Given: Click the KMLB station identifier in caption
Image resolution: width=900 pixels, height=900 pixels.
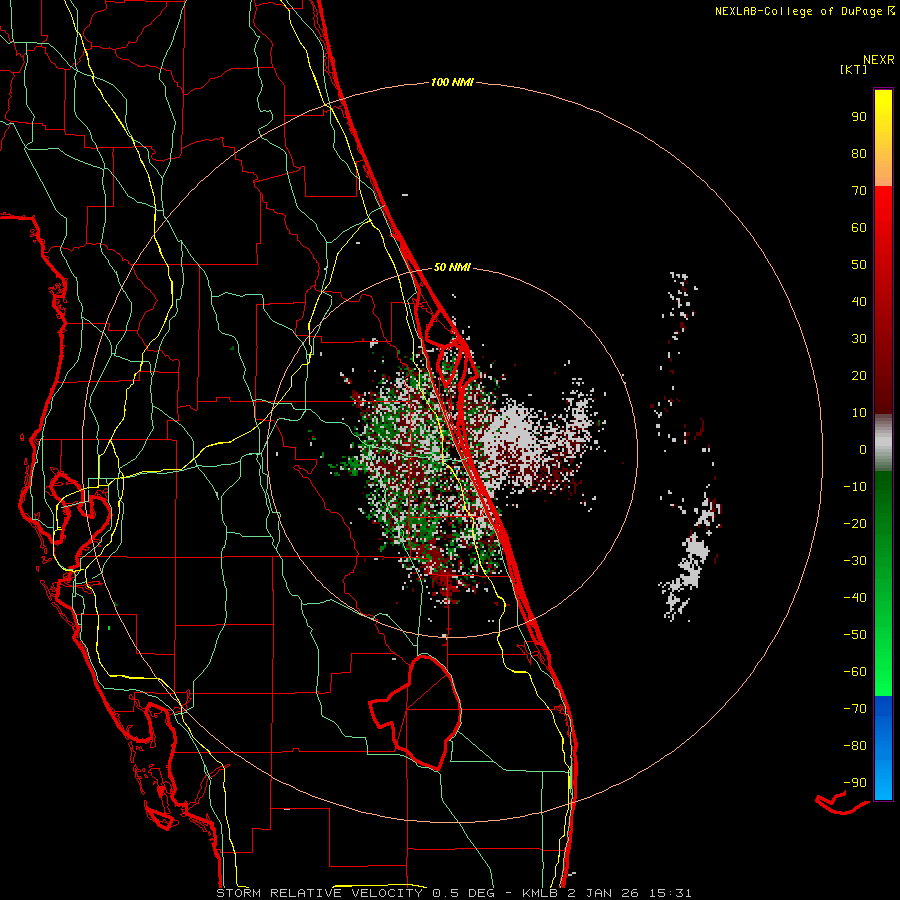Looking at the screenshot, I should (x=541, y=893).
